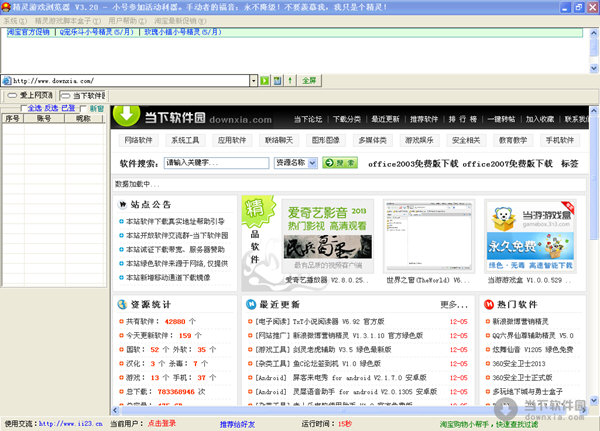Open the address bar URL dropdown

[253, 80]
